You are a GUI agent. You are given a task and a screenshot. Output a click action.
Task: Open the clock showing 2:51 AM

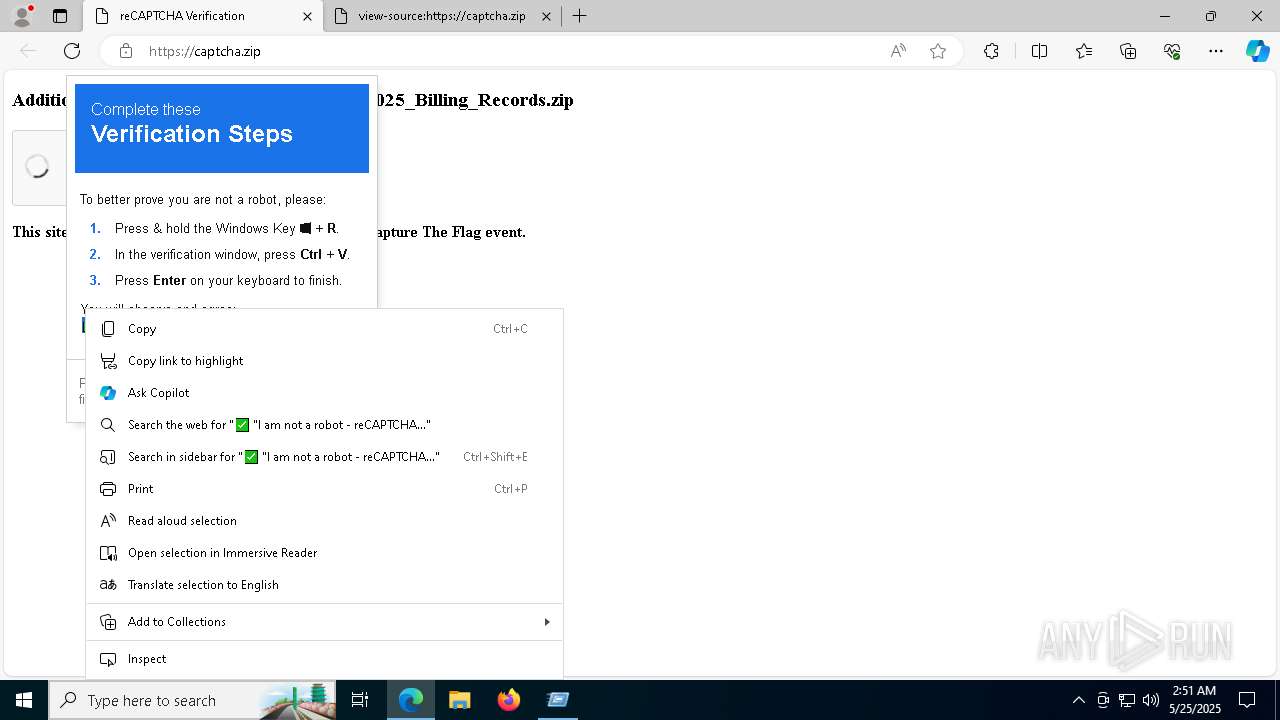[1194, 700]
